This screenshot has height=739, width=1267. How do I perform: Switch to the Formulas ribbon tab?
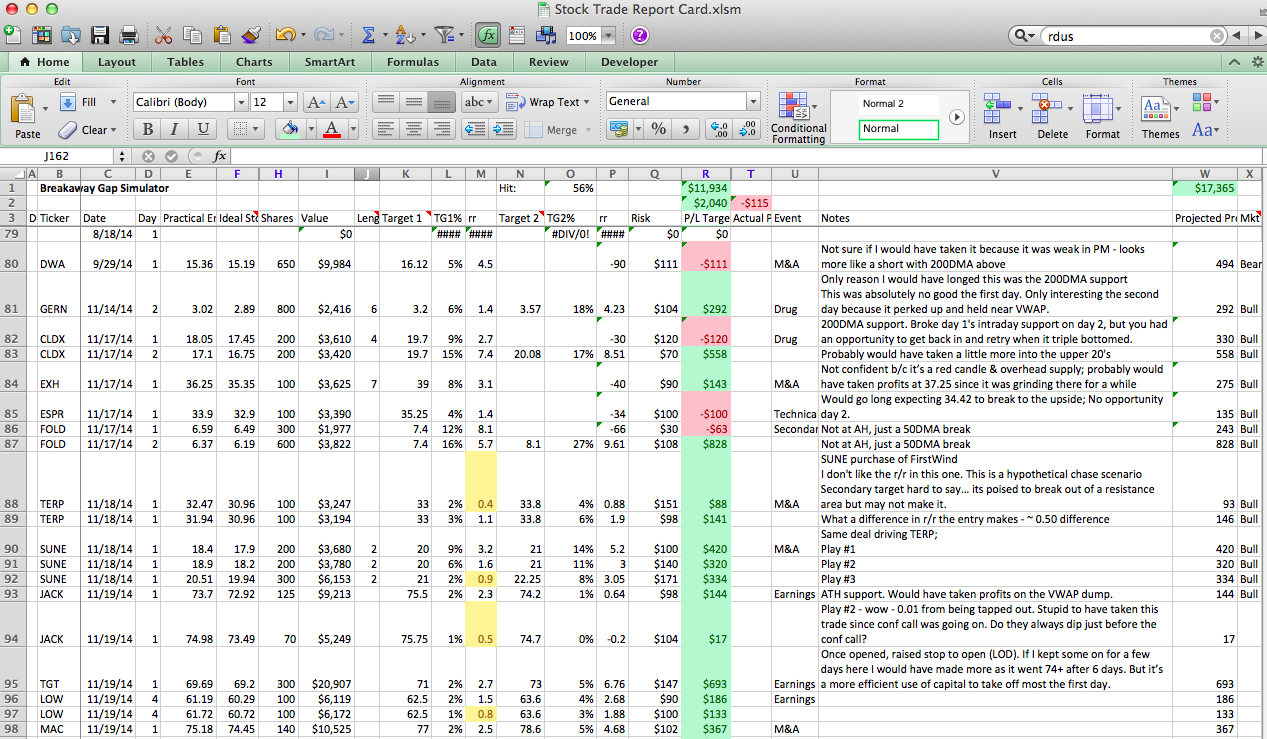(412, 62)
